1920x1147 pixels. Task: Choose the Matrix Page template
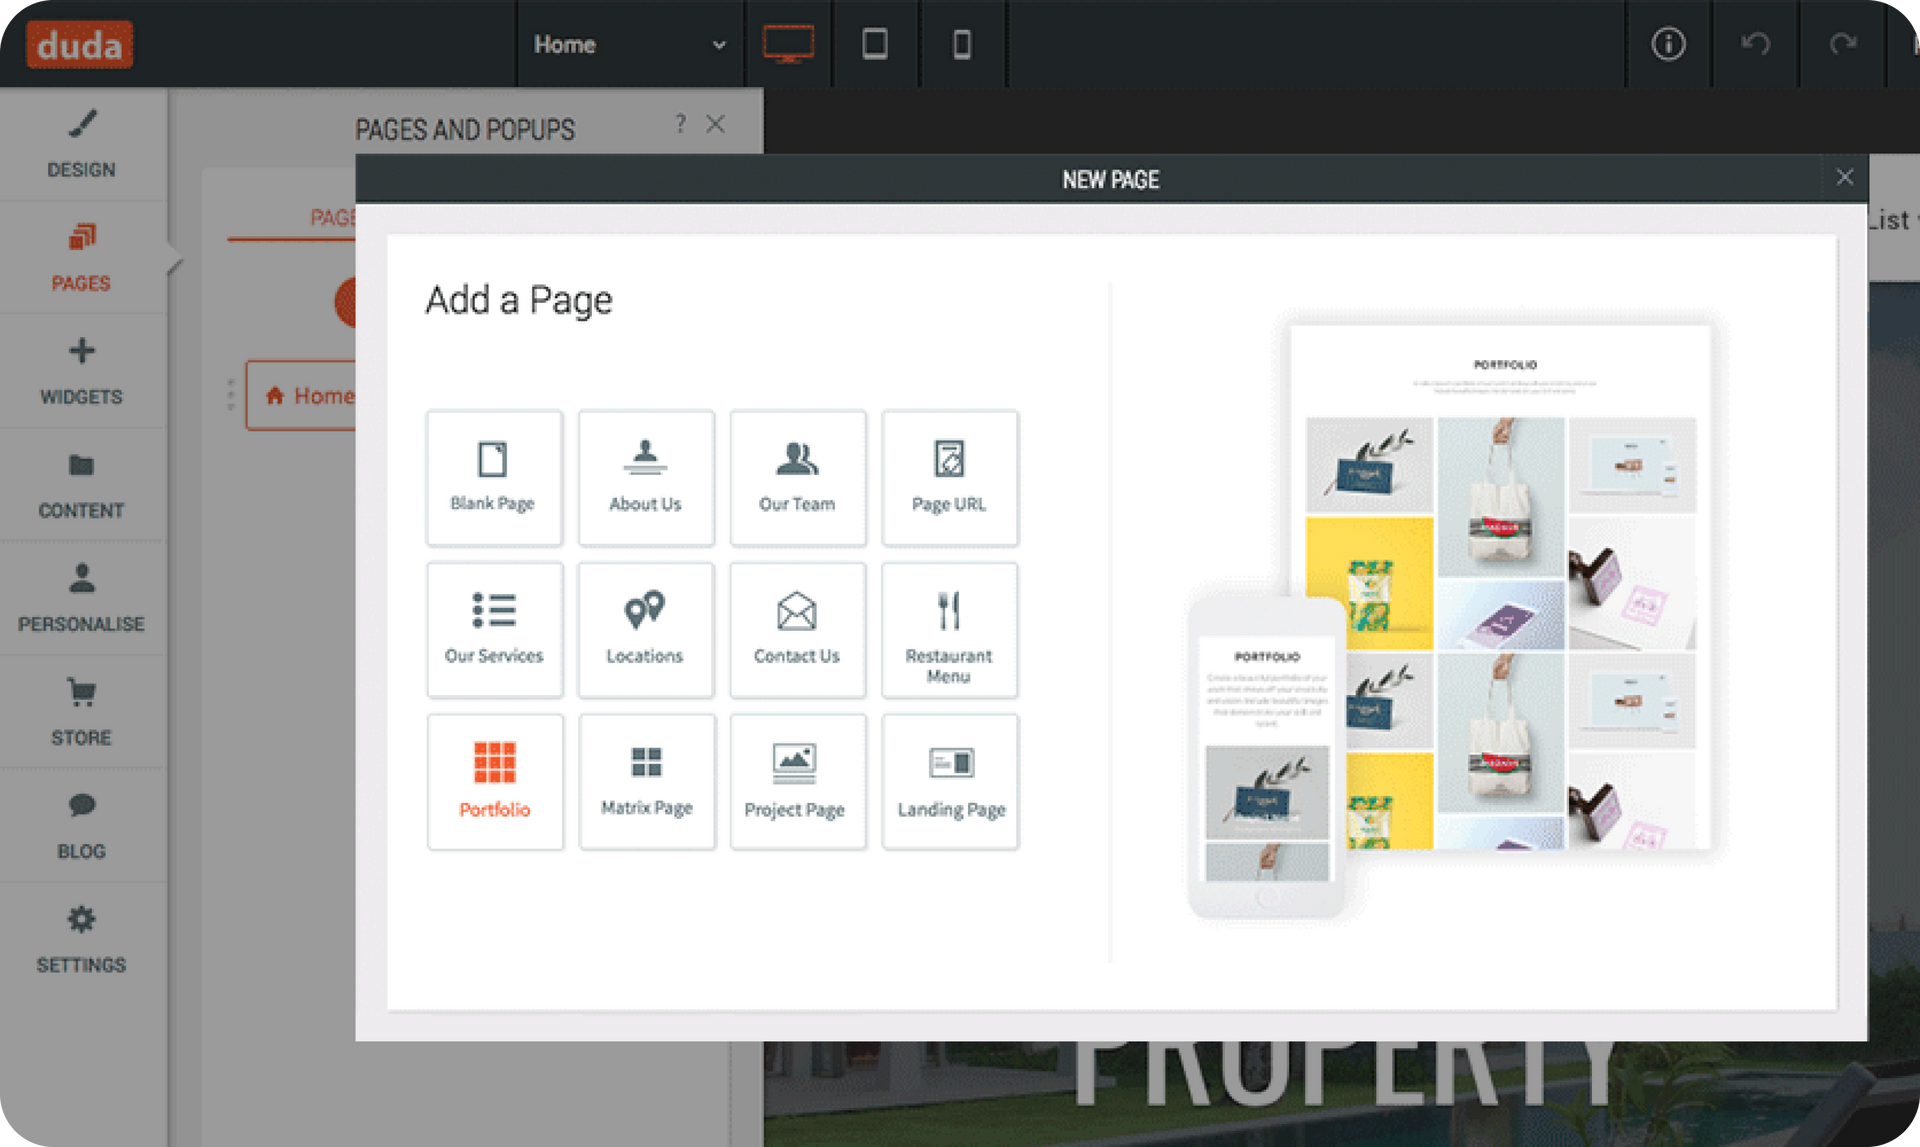647,782
